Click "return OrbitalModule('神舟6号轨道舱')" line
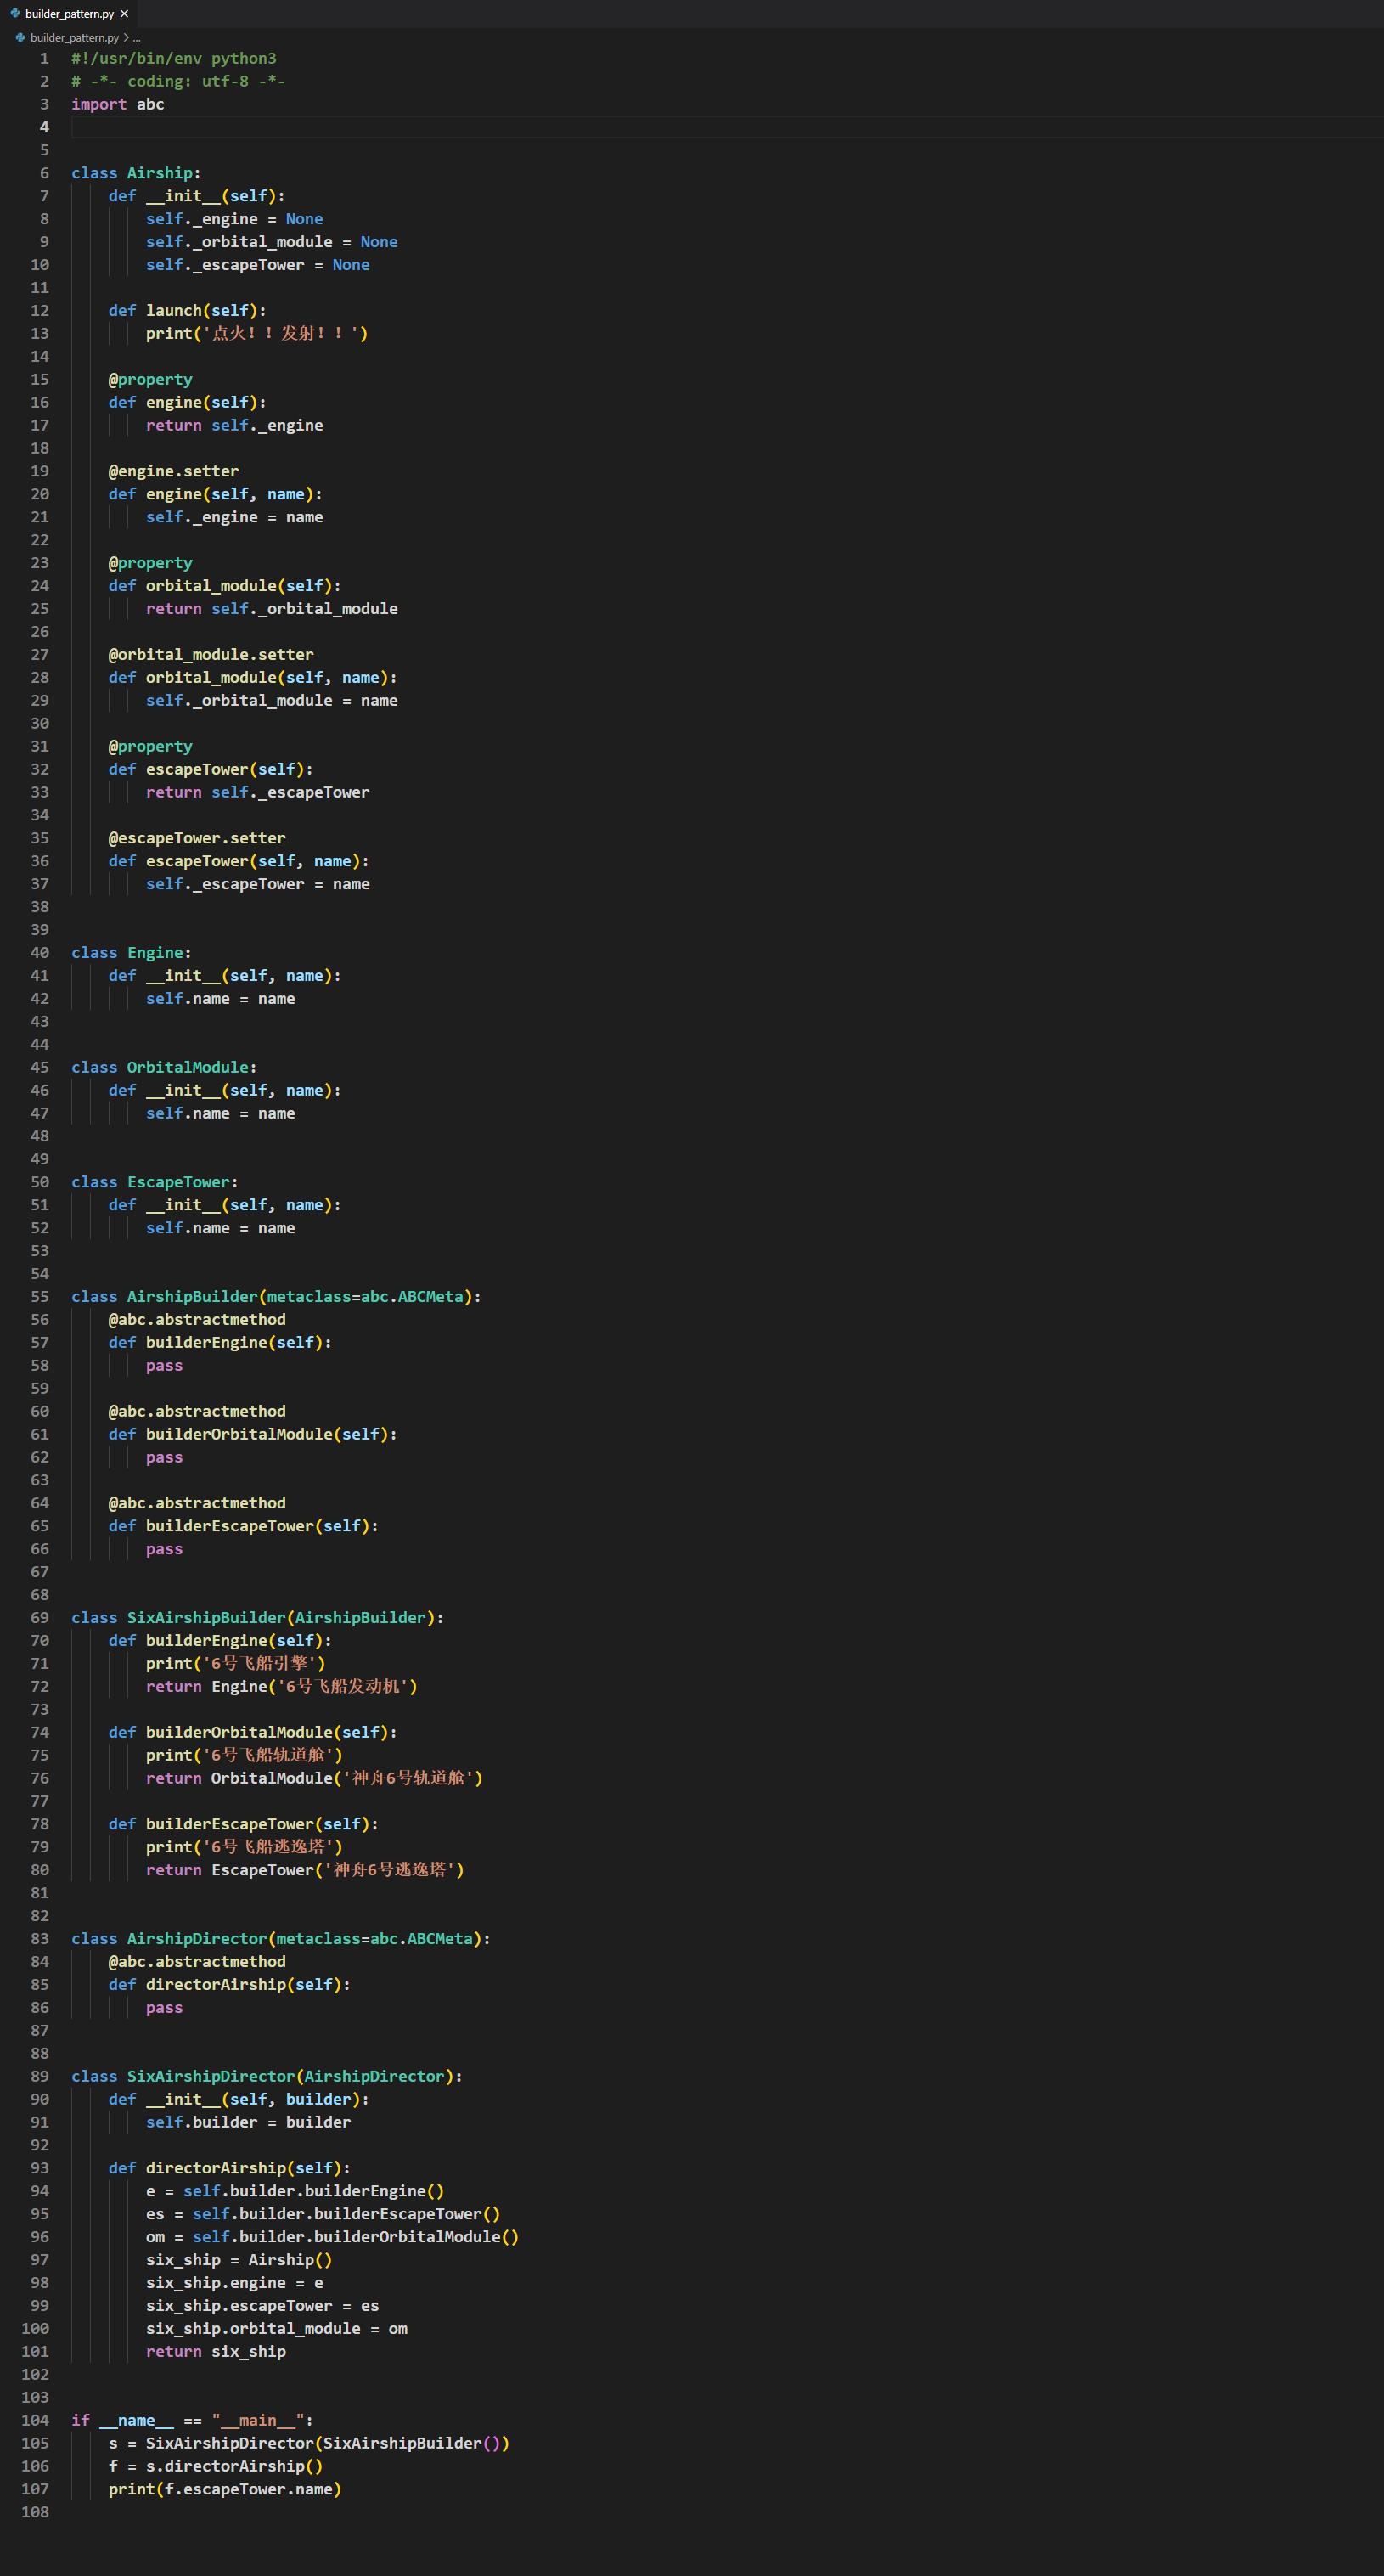Screen dimensions: 1384x2576 [314, 1779]
